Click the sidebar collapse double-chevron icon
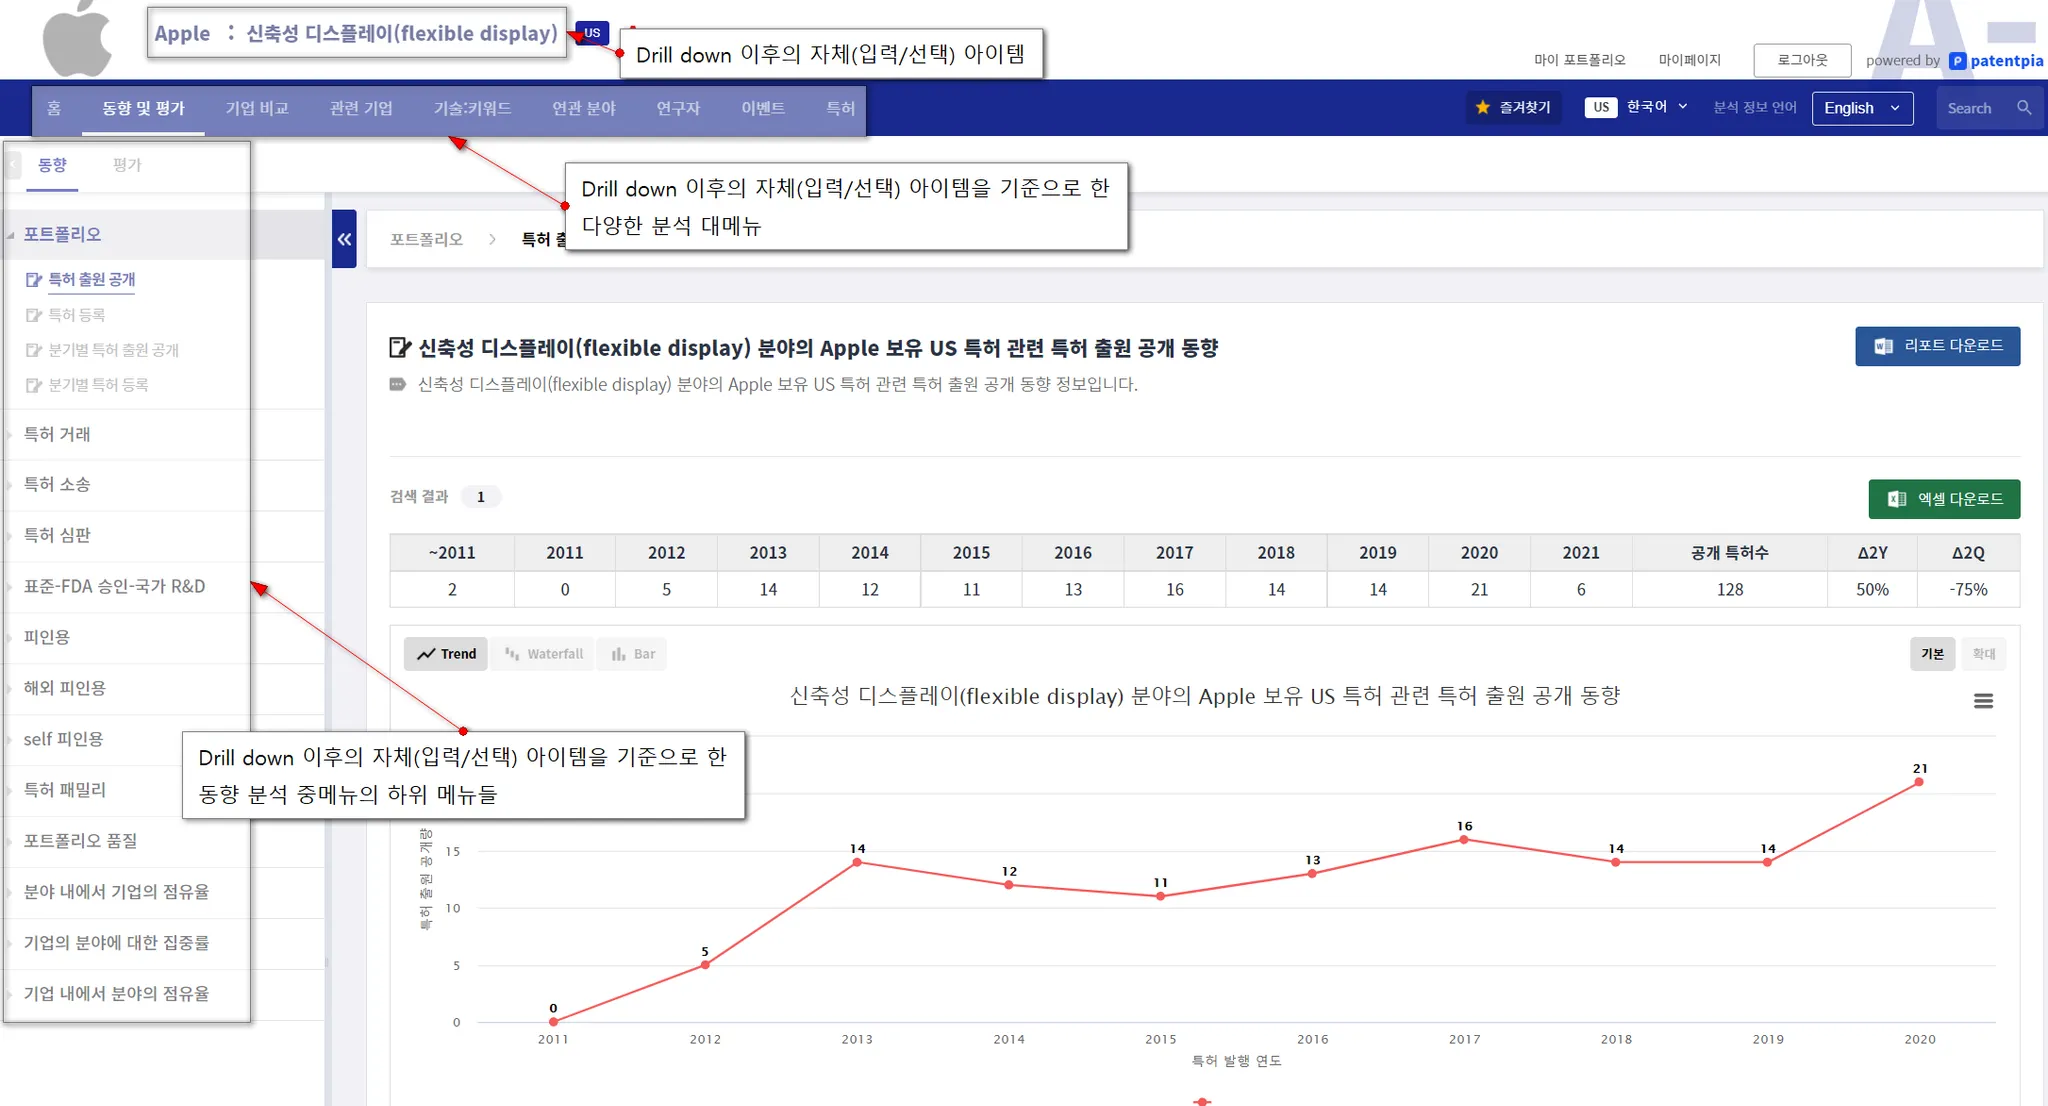The height and width of the screenshot is (1106, 2048). [344, 239]
